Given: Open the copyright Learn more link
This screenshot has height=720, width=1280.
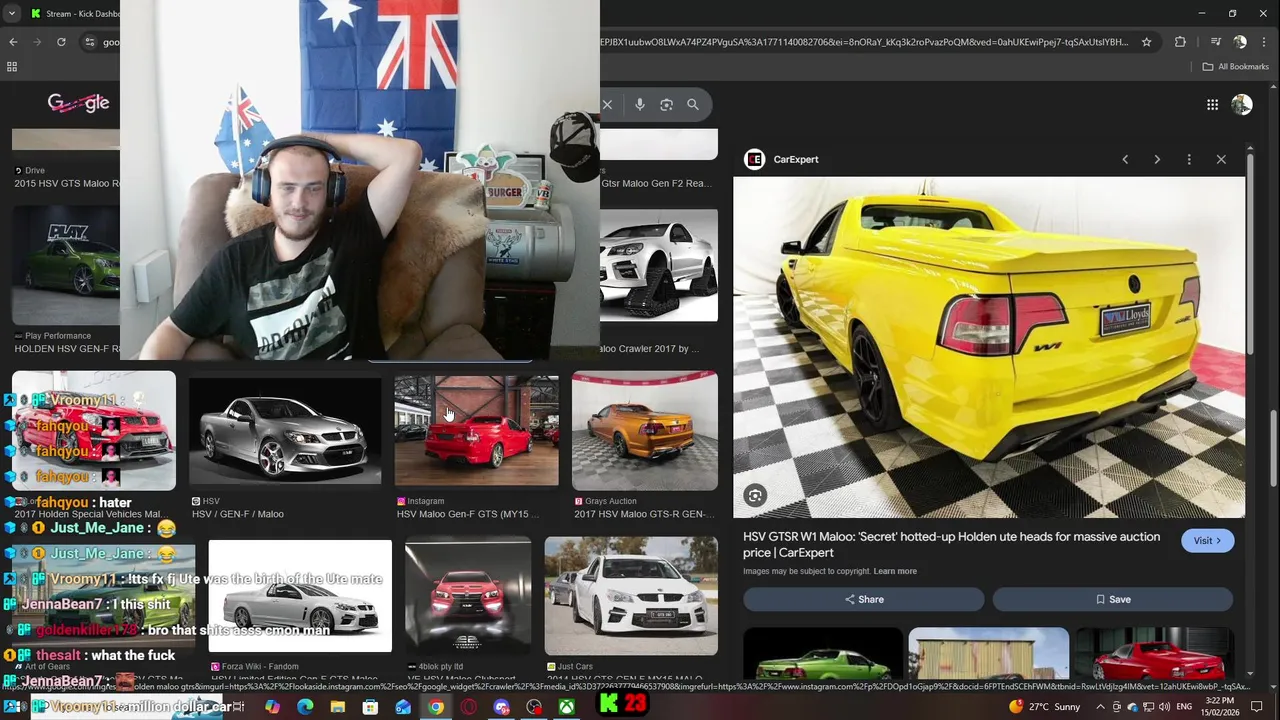Looking at the screenshot, I should click(x=895, y=571).
